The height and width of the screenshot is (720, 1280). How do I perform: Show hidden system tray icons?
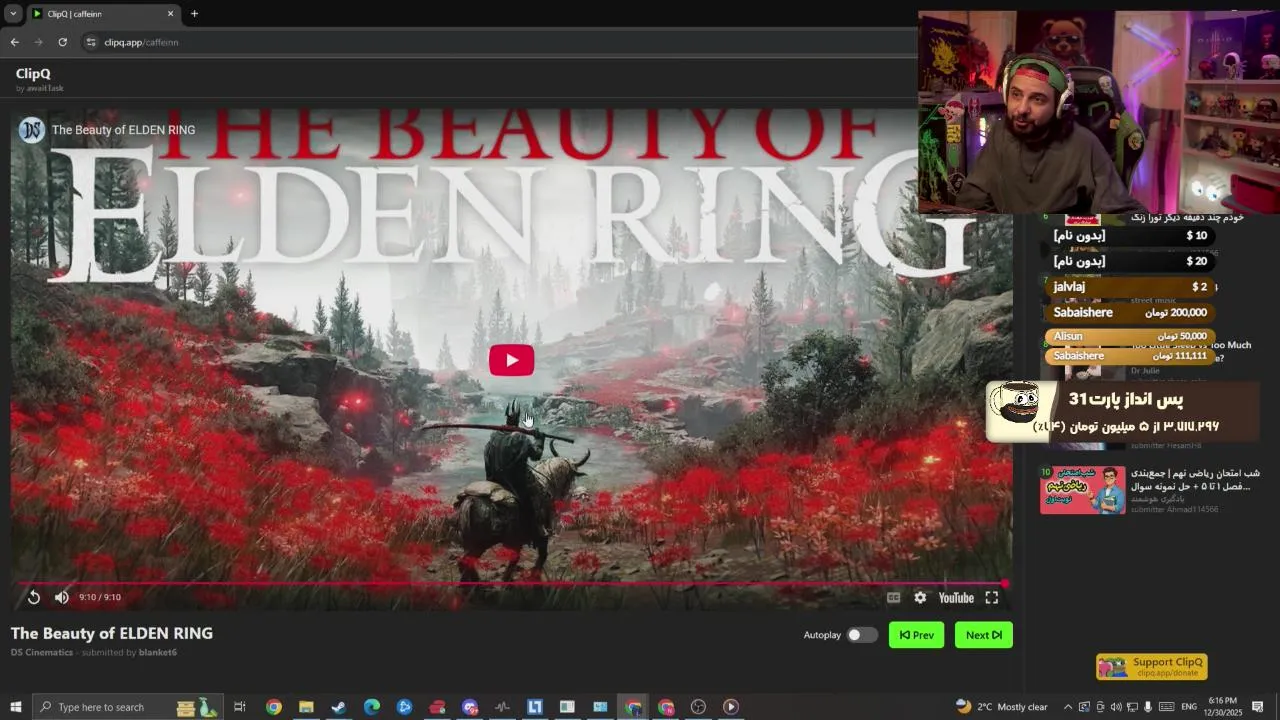[1068, 707]
